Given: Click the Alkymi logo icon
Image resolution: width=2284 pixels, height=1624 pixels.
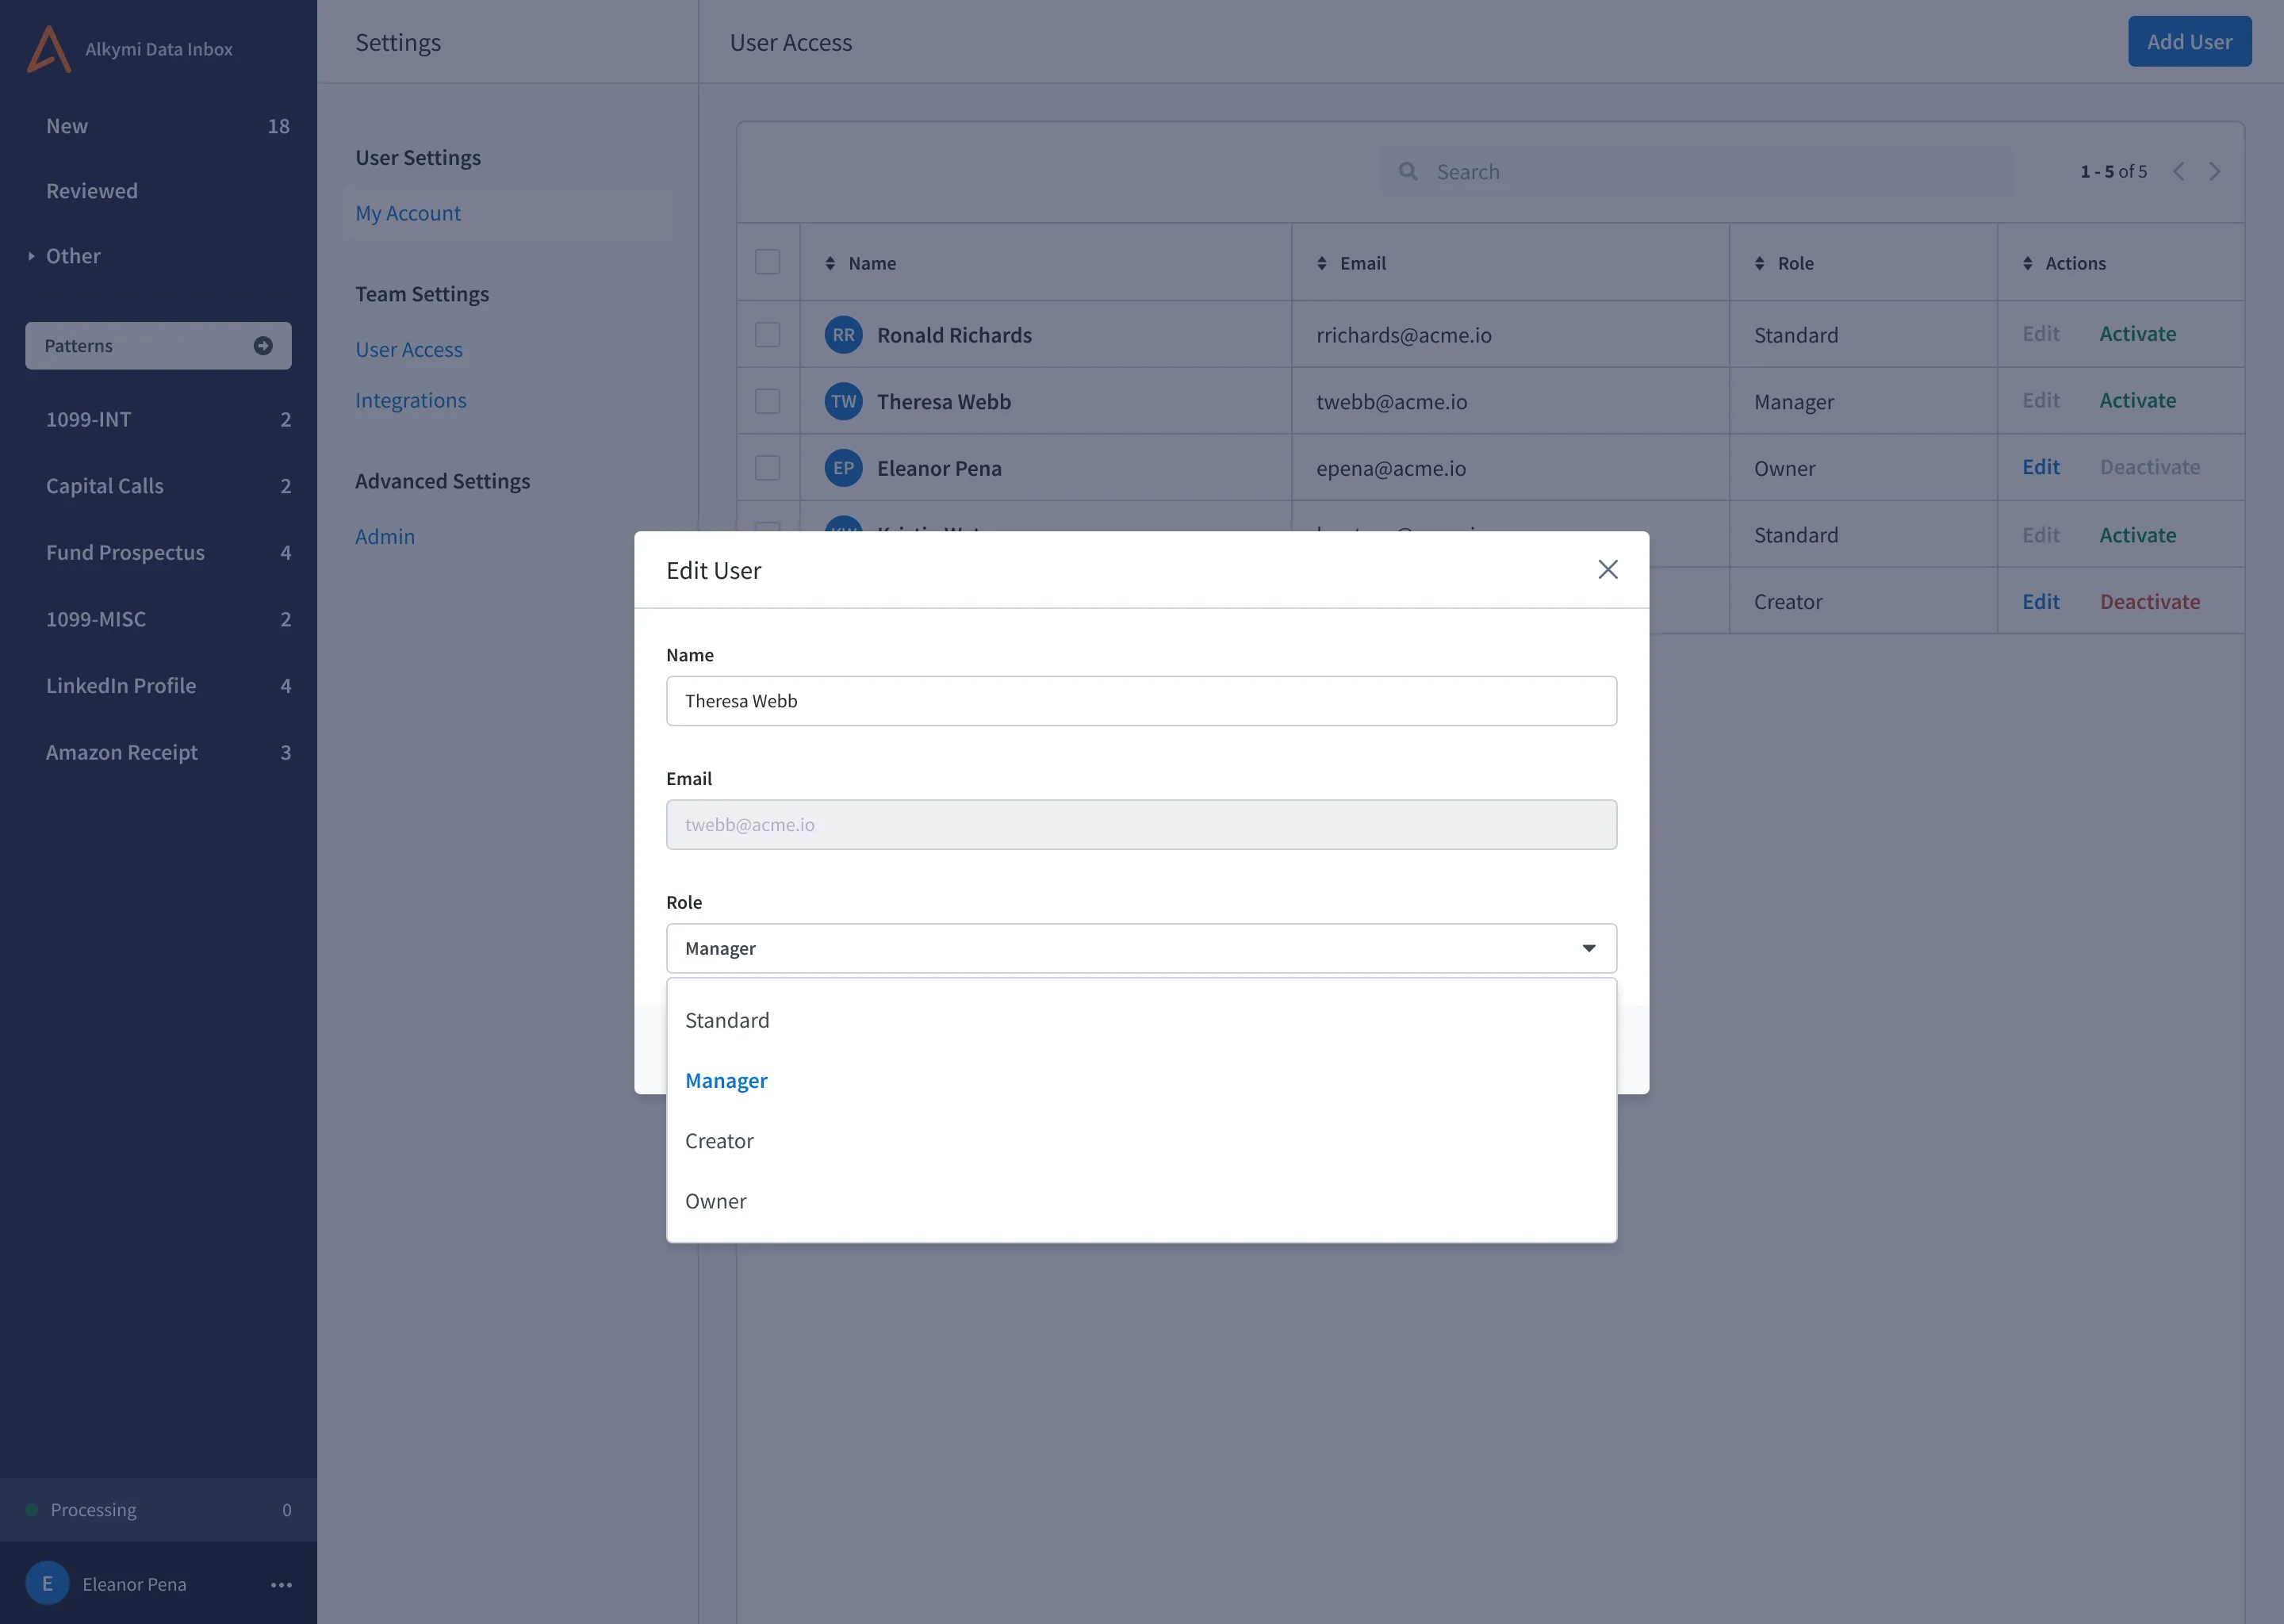Looking at the screenshot, I should pyautogui.click(x=48, y=48).
